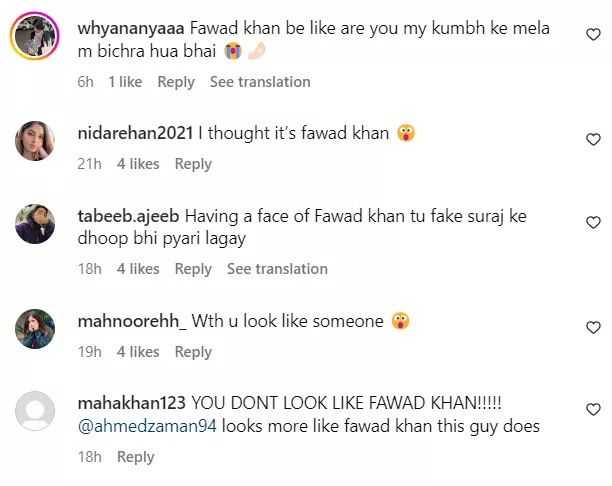Heart the mahnoorehh_ comment
The height and width of the screenshot is (486, 612).
pos(592,328)
